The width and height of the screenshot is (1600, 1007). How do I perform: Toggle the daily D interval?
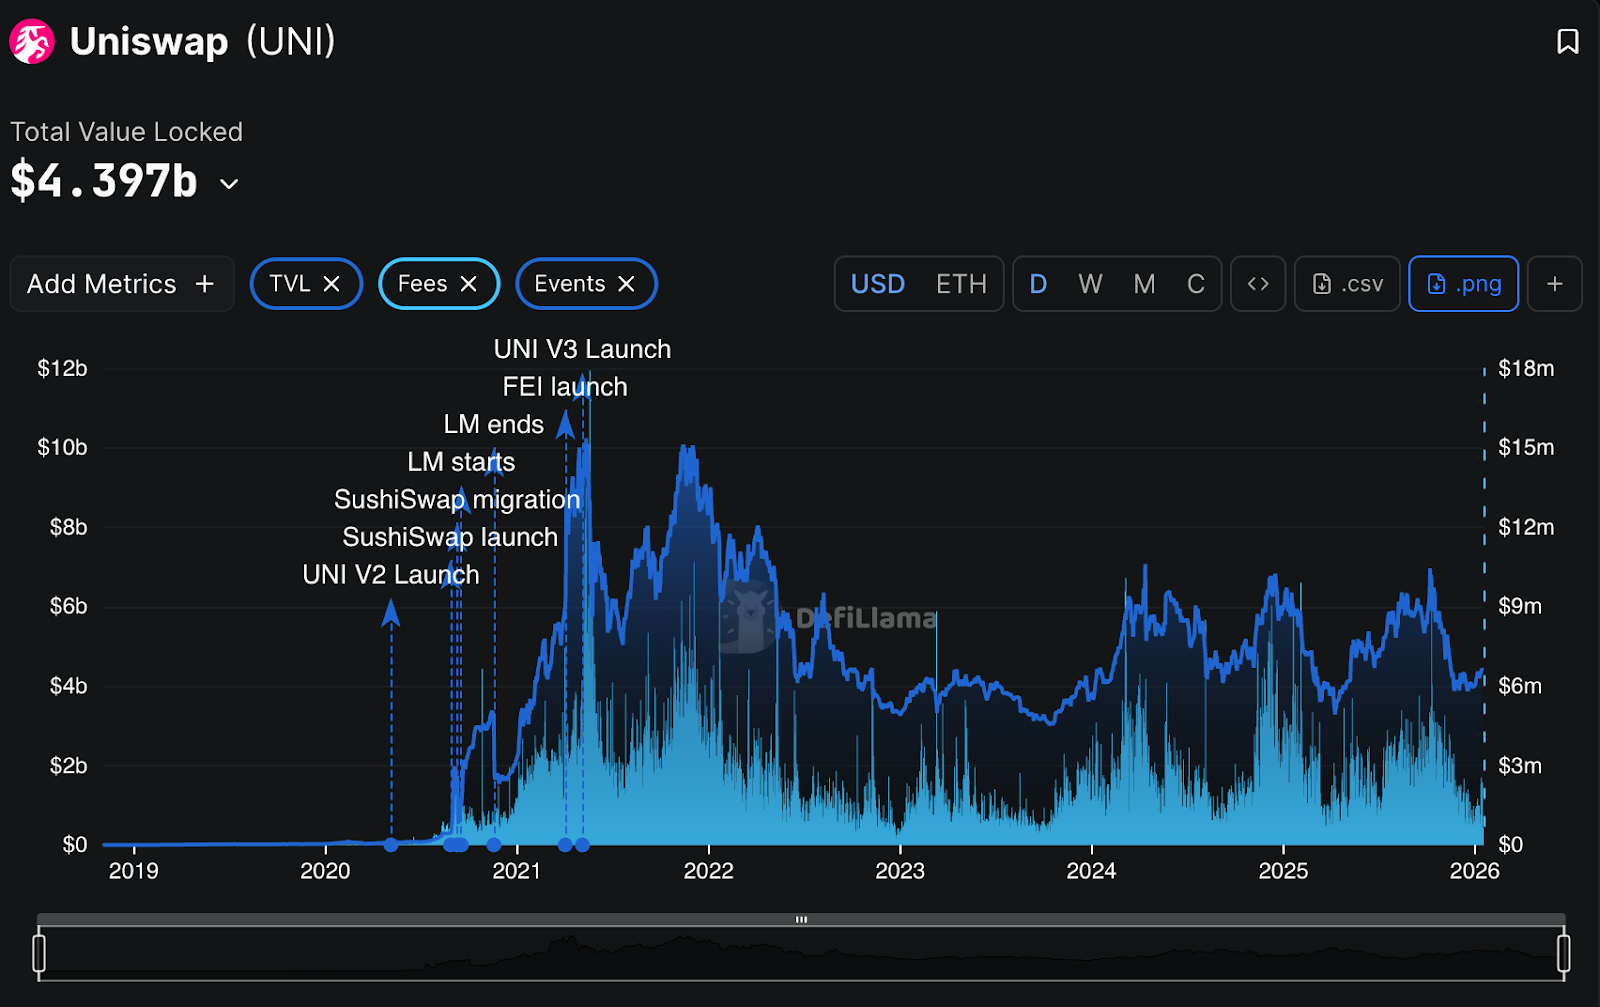1038,284
